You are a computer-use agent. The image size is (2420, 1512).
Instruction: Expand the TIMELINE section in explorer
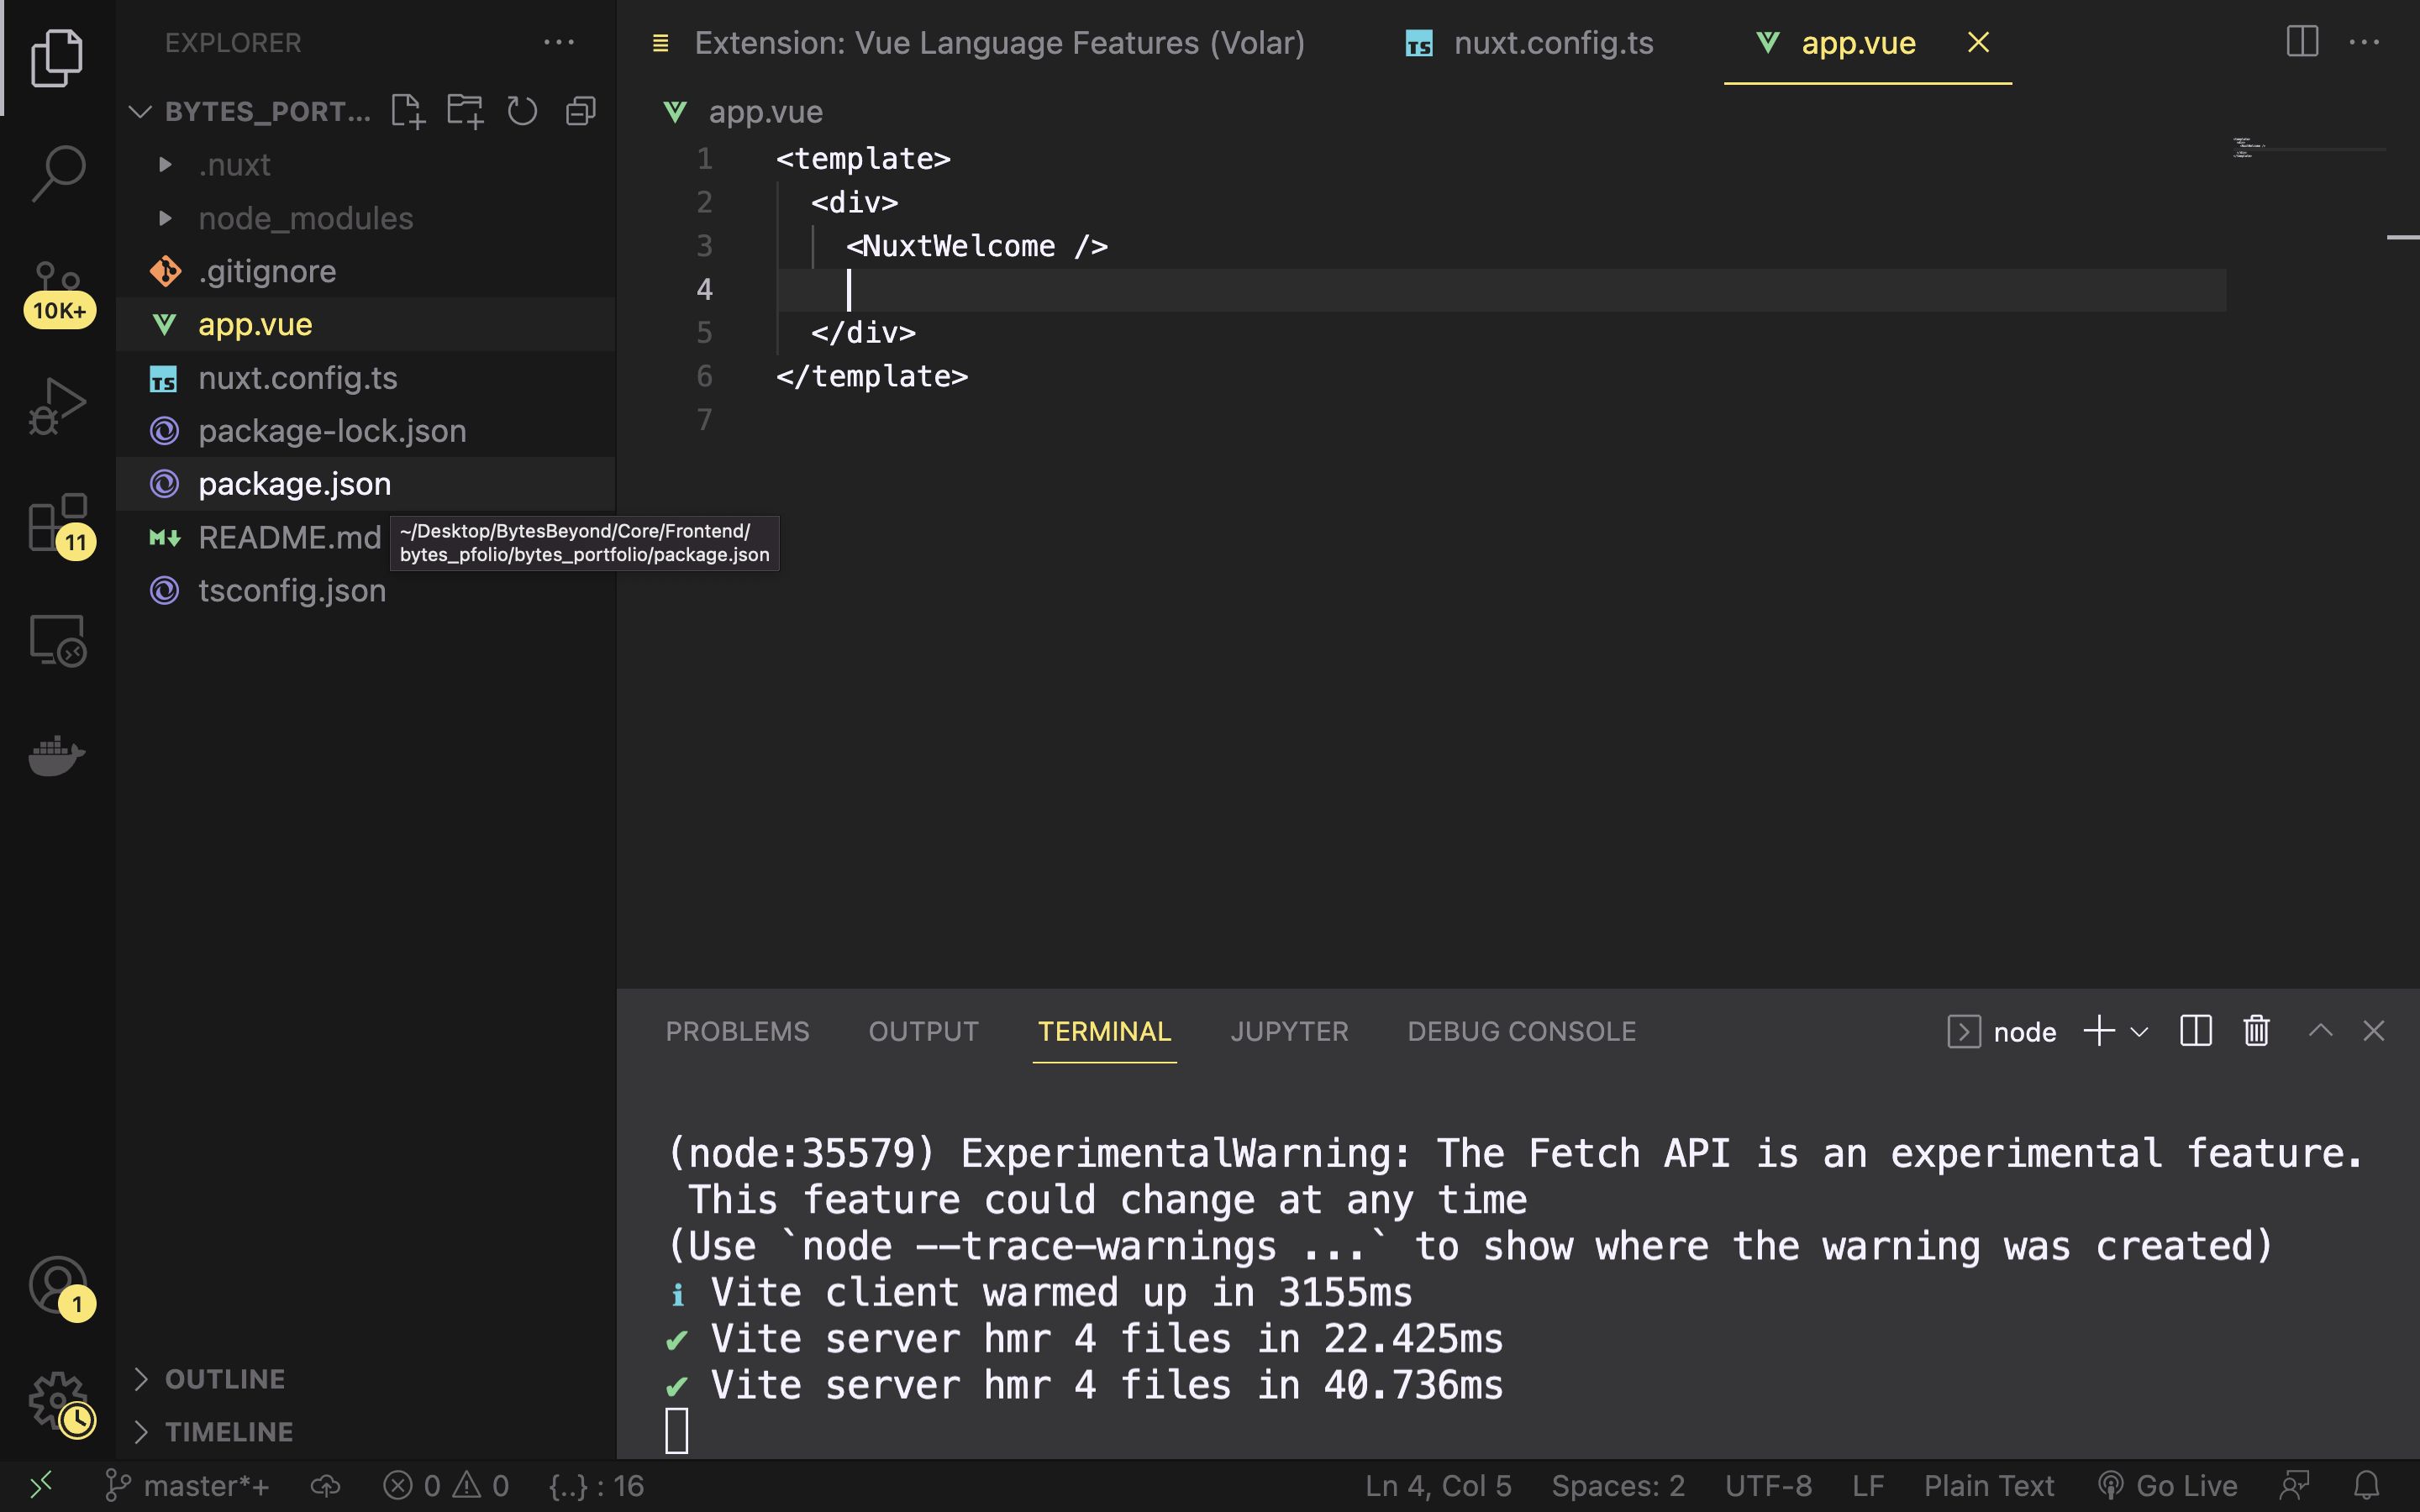(229, 1431)
